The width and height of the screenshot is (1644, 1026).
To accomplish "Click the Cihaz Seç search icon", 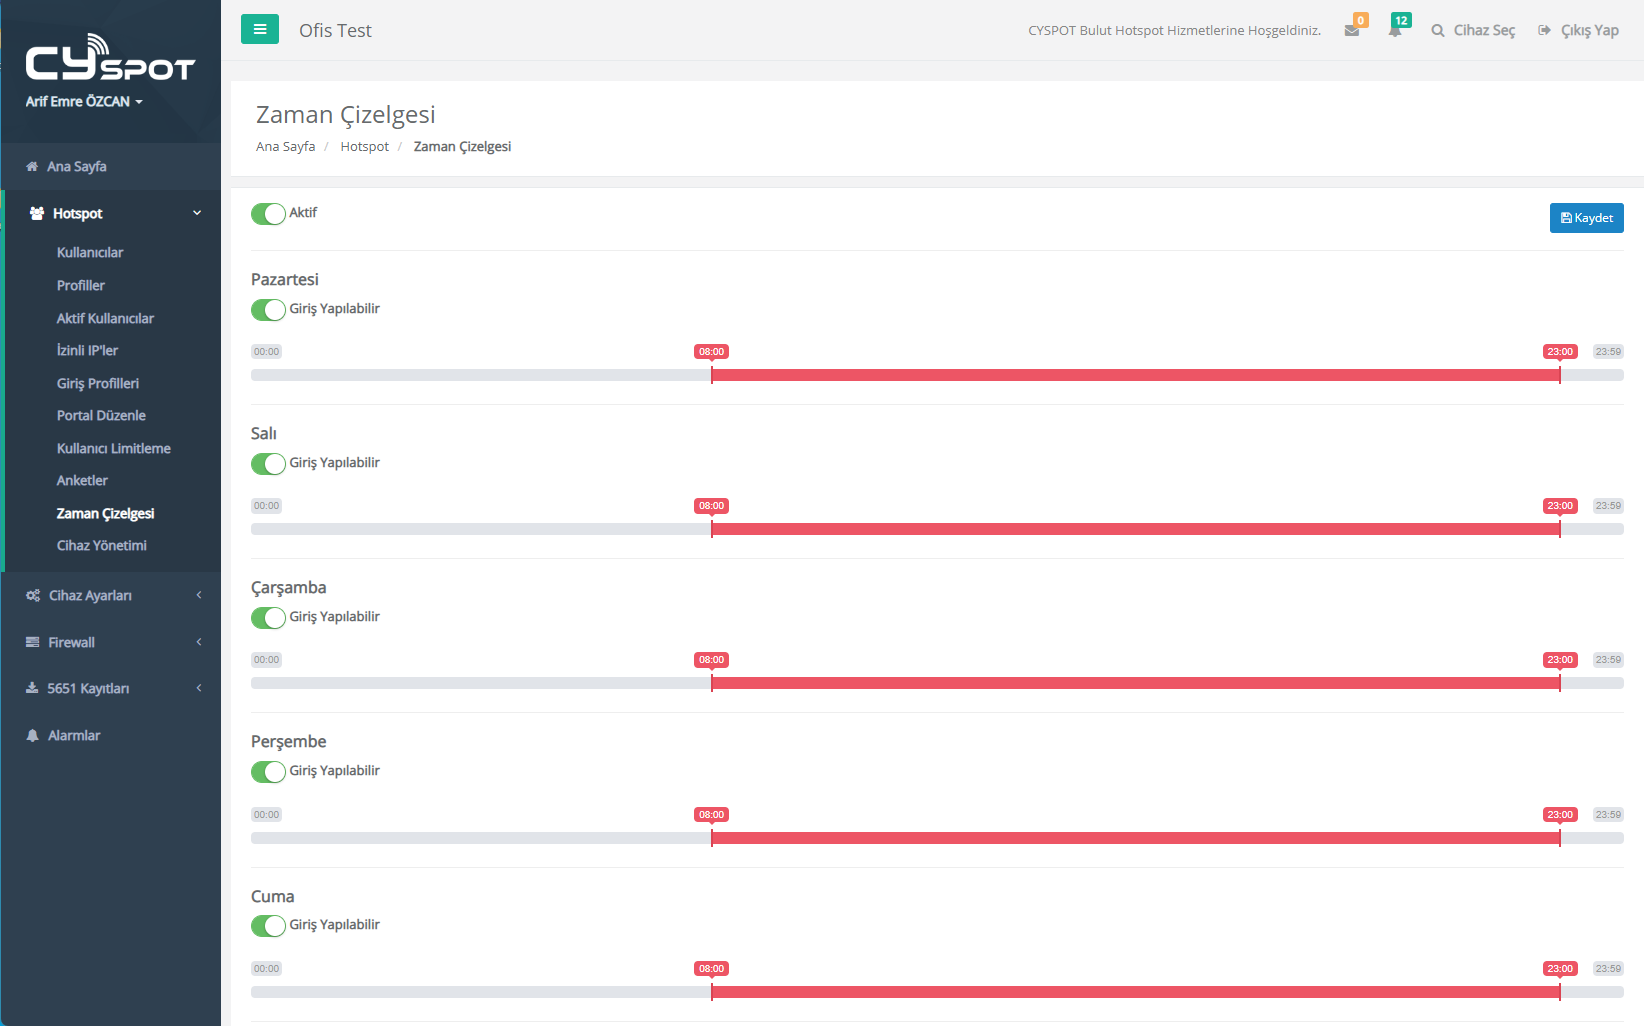I will (1438, 31).
